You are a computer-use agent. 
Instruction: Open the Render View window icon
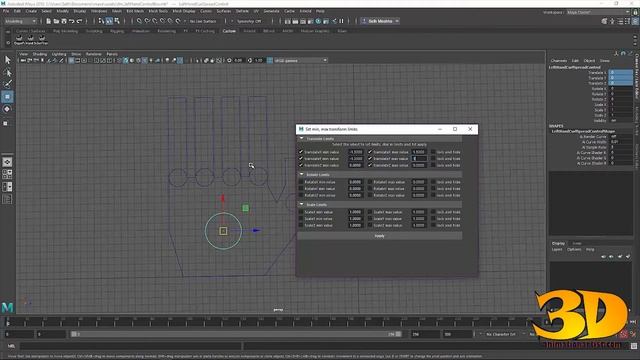click(287, 21)
